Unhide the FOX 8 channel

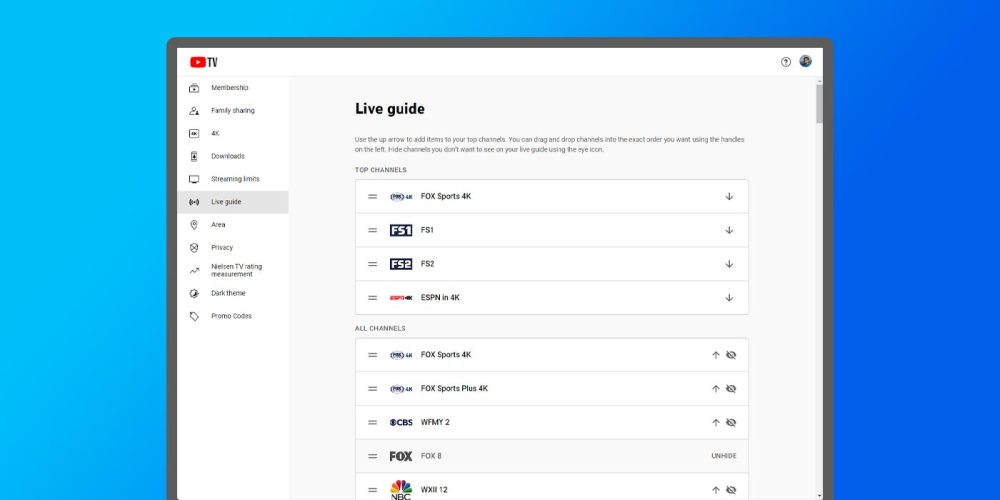(x=723, y=456)
